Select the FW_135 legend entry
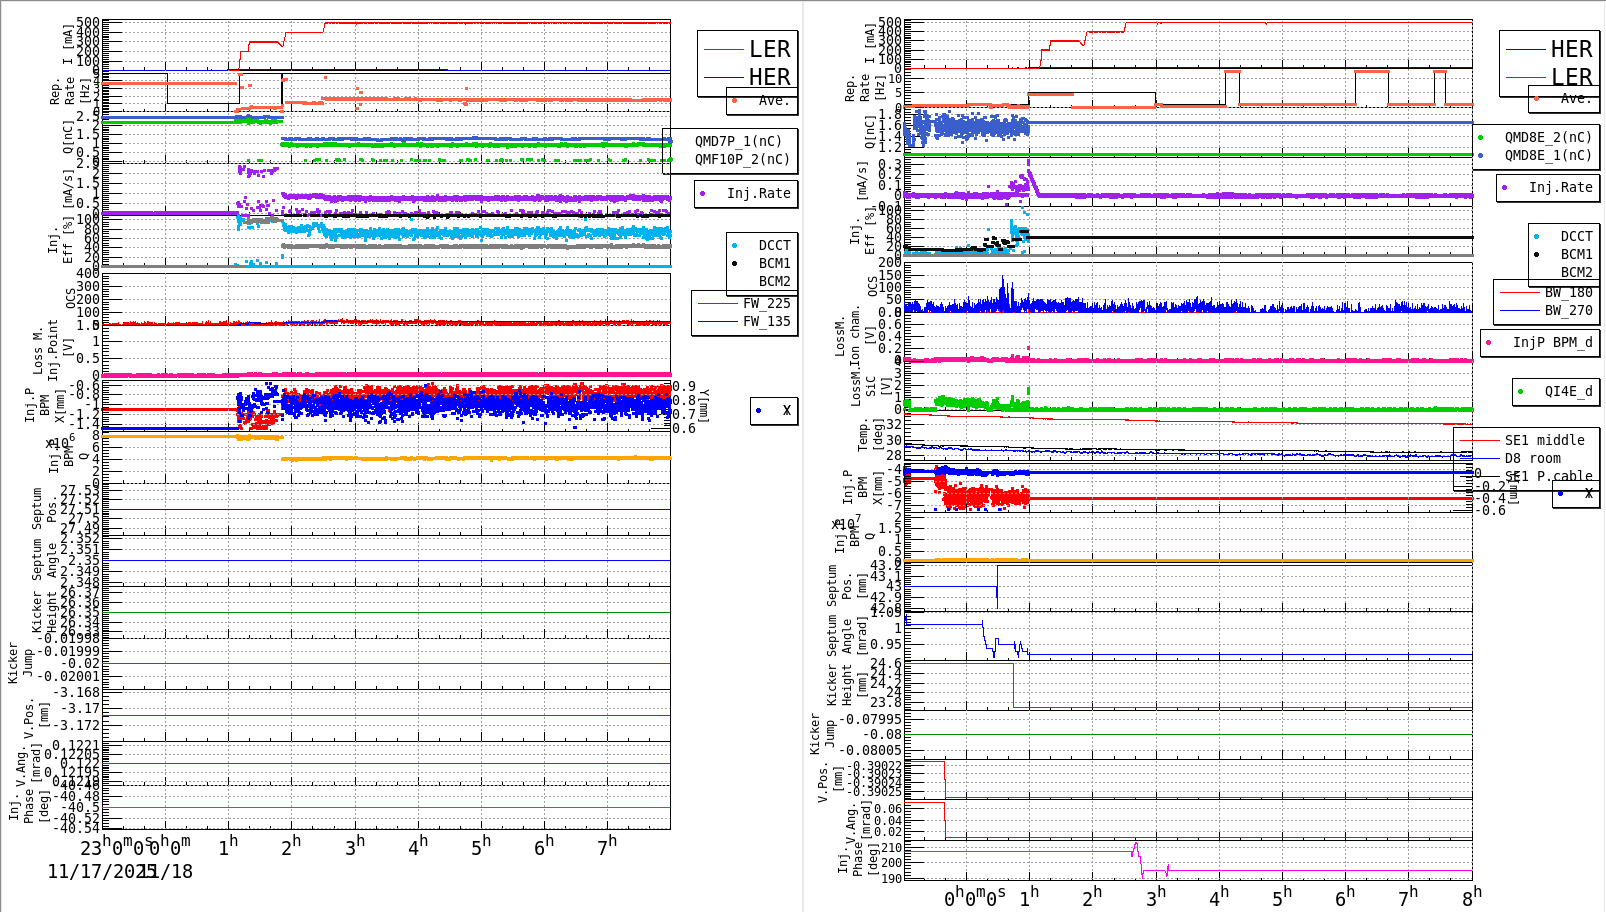The height and width of the screenshot is (912, 1606). click(766, 321)
